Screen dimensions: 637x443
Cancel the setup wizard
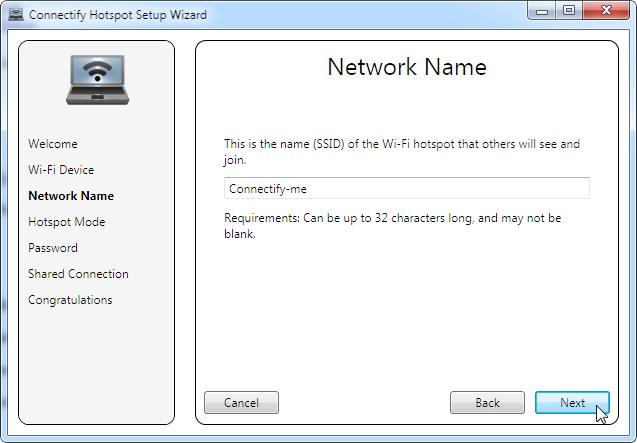click(241, 402)
